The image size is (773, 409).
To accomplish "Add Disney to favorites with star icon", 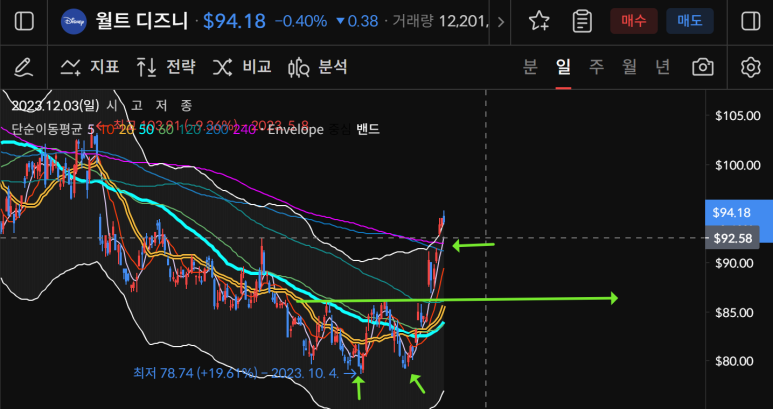I will point(539,21).
